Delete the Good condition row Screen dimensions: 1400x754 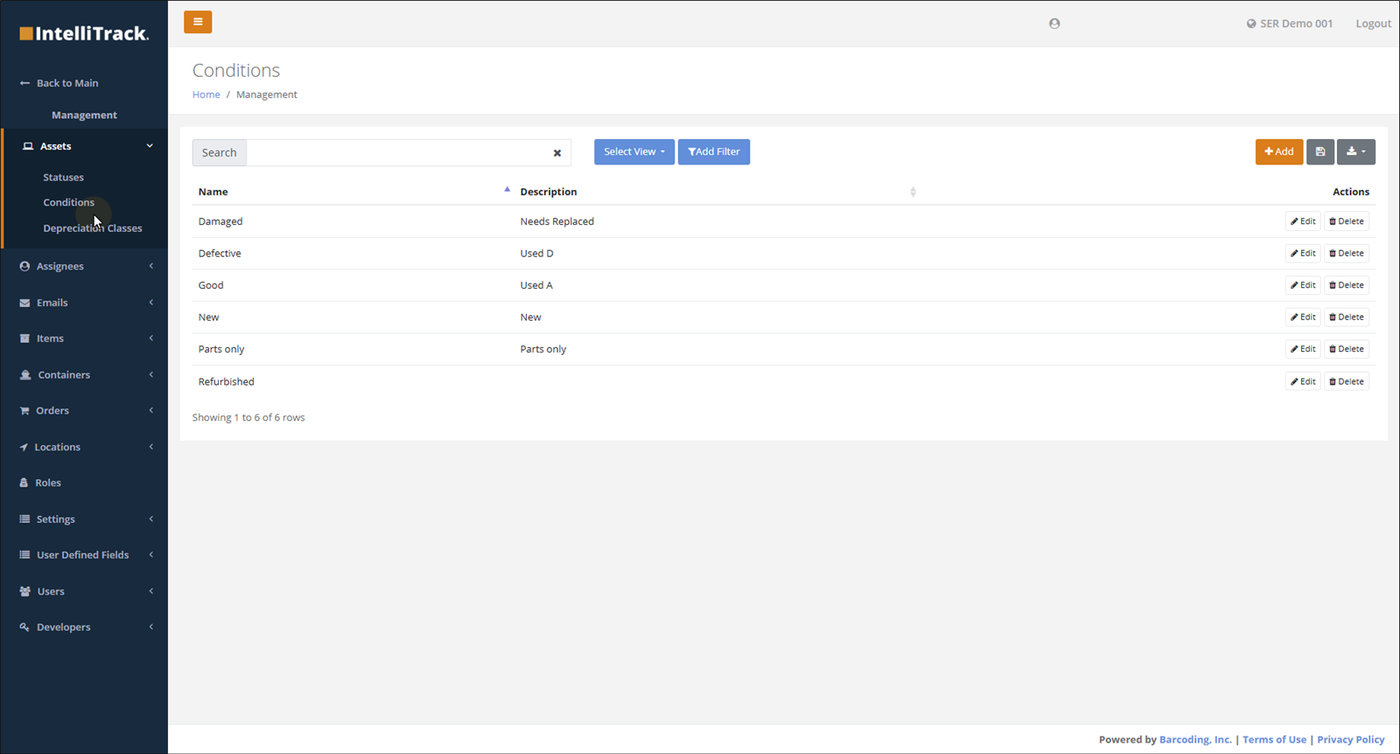pyautogui.click(x=1347, y=285)
